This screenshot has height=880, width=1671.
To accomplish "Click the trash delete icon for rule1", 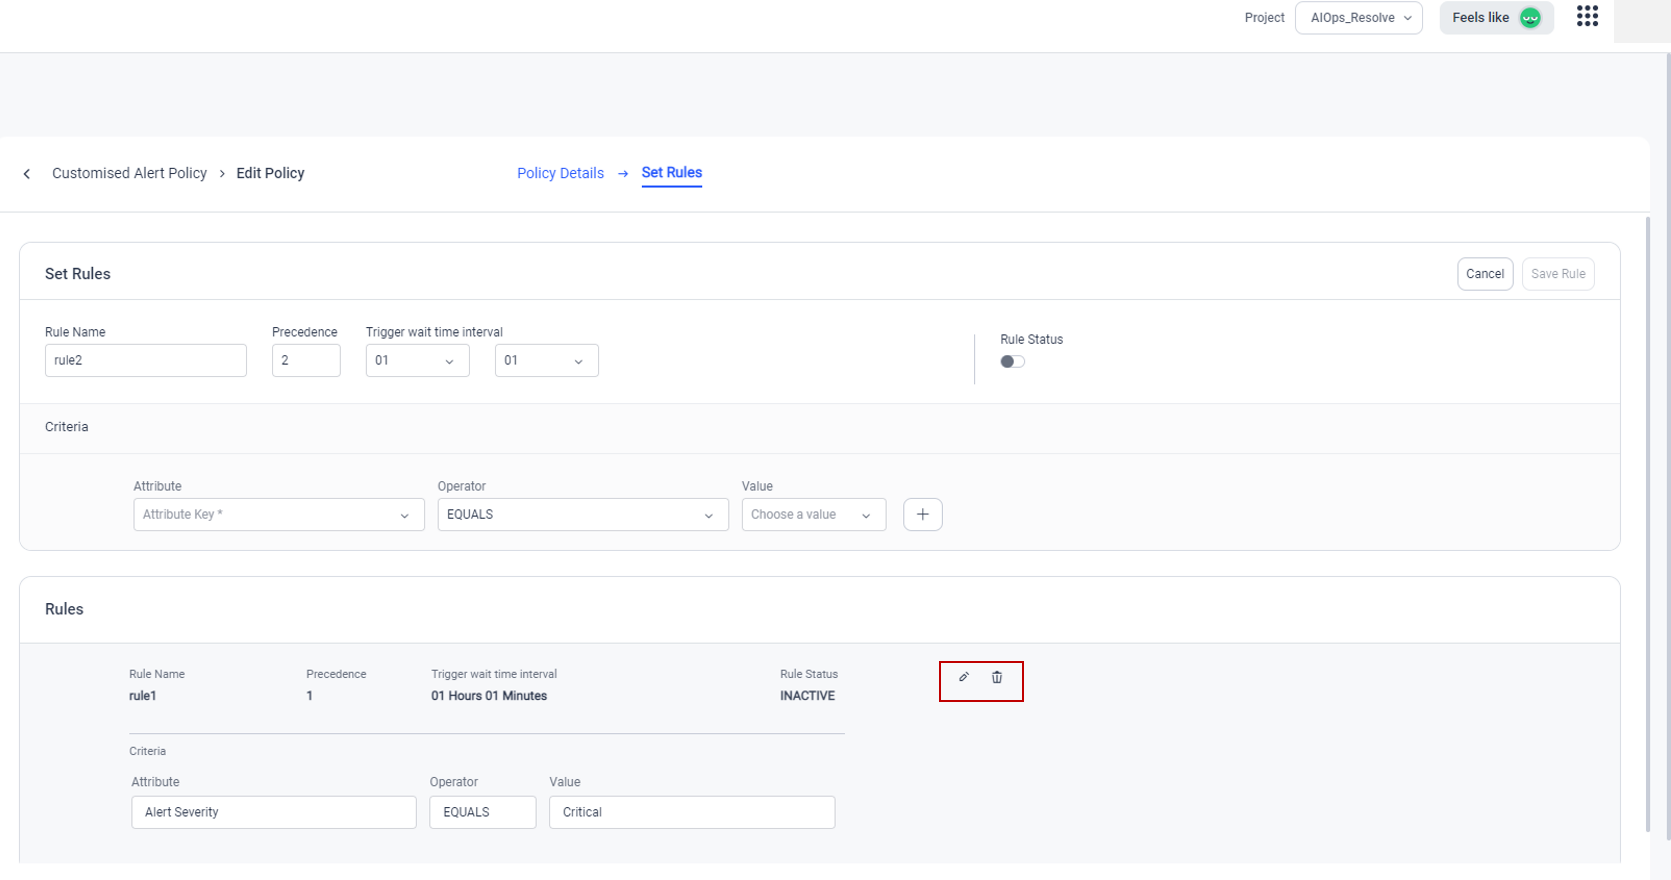I will click(x=997, y=677).
